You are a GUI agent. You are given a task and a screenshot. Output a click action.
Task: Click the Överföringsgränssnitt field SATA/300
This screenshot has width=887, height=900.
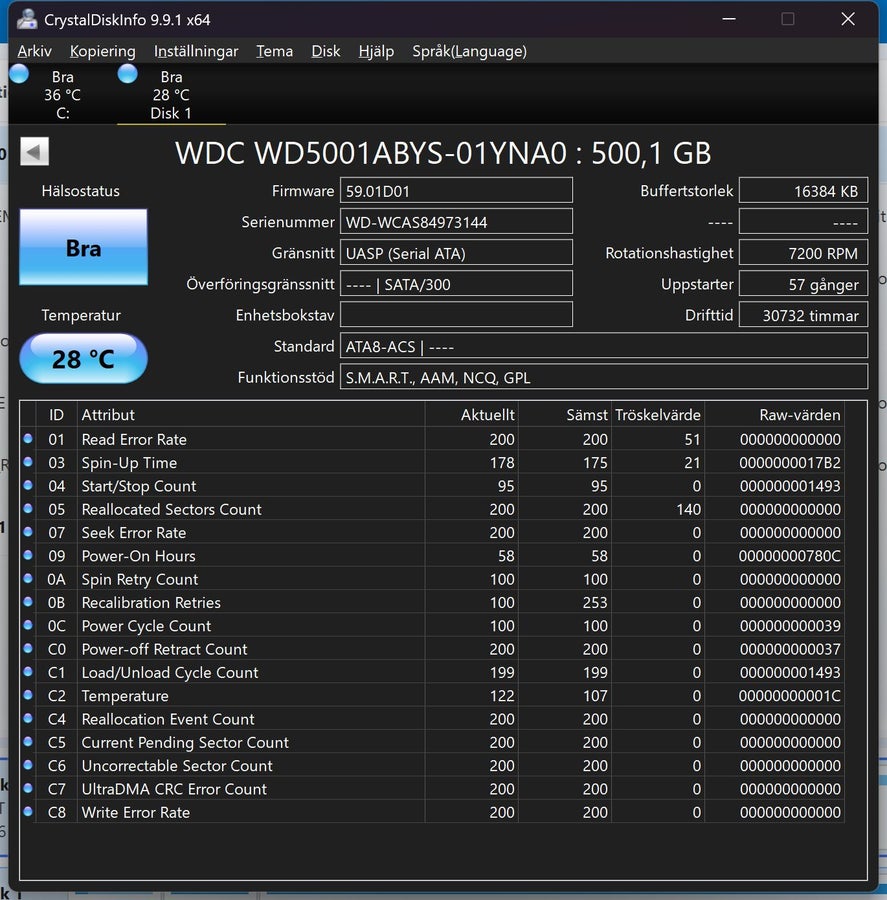pos(456,284)
